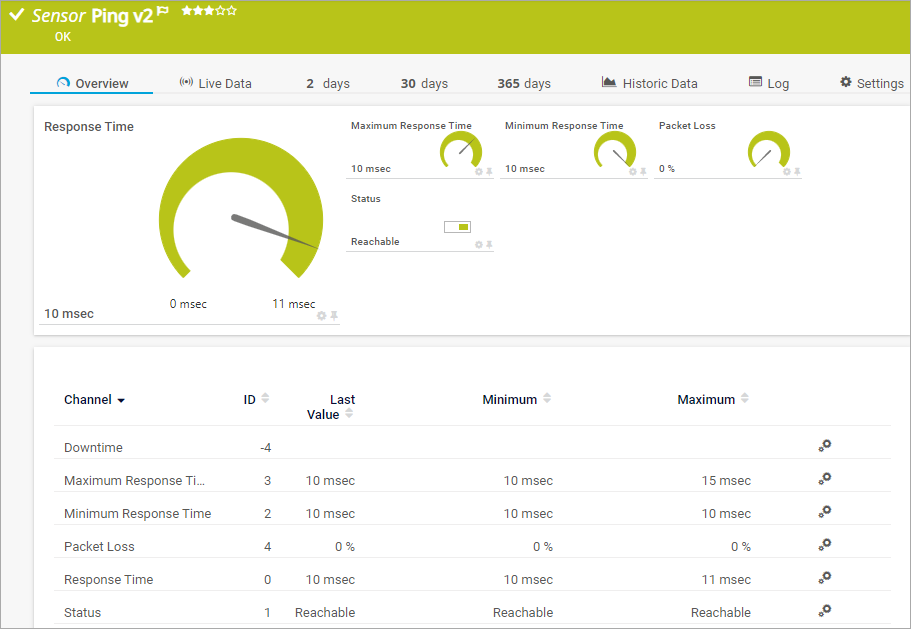Image resolution: width=911 pixels, height=629 pixels.
Task: Sort table by Maximum column
Action: [x=744, y=399]
